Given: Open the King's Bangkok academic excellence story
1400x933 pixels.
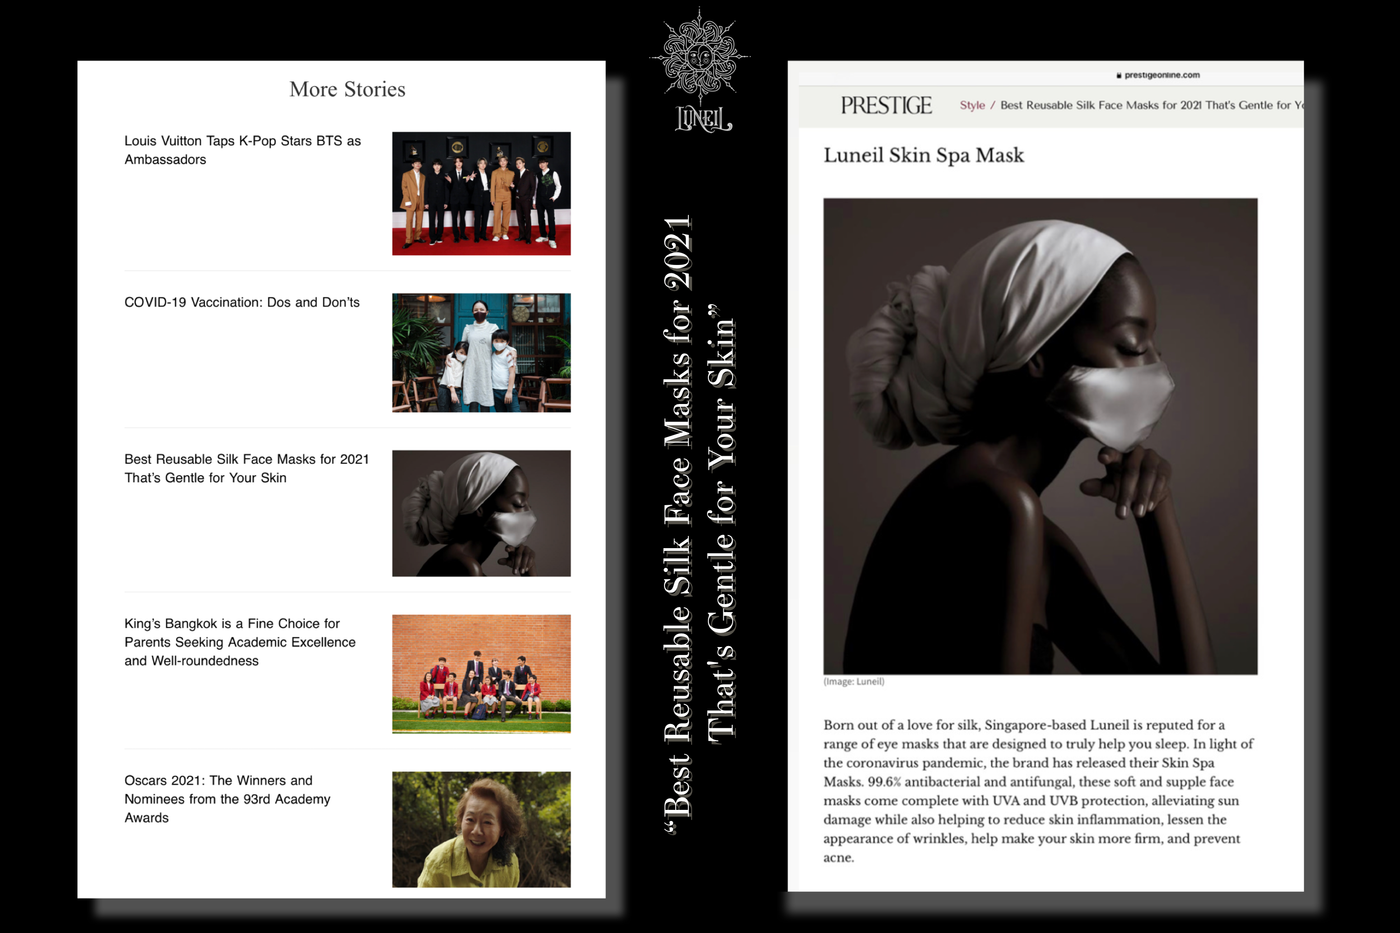Looking at the screenshot, I should tap(240, 642).
